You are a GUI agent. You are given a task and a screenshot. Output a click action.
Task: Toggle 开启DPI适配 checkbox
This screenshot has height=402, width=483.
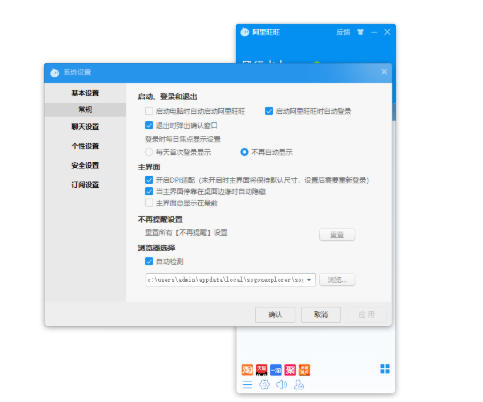pyautogui.click(x=149, y=180)
